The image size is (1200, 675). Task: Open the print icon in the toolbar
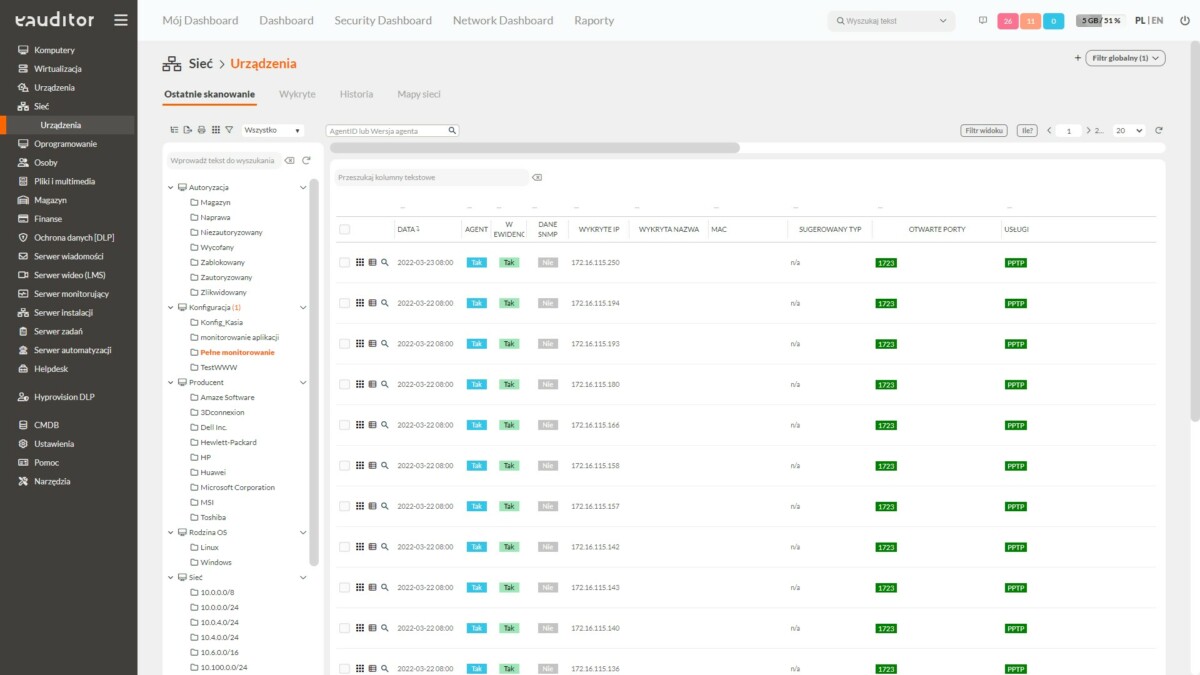pyautogui.click(x=200, y=129)
